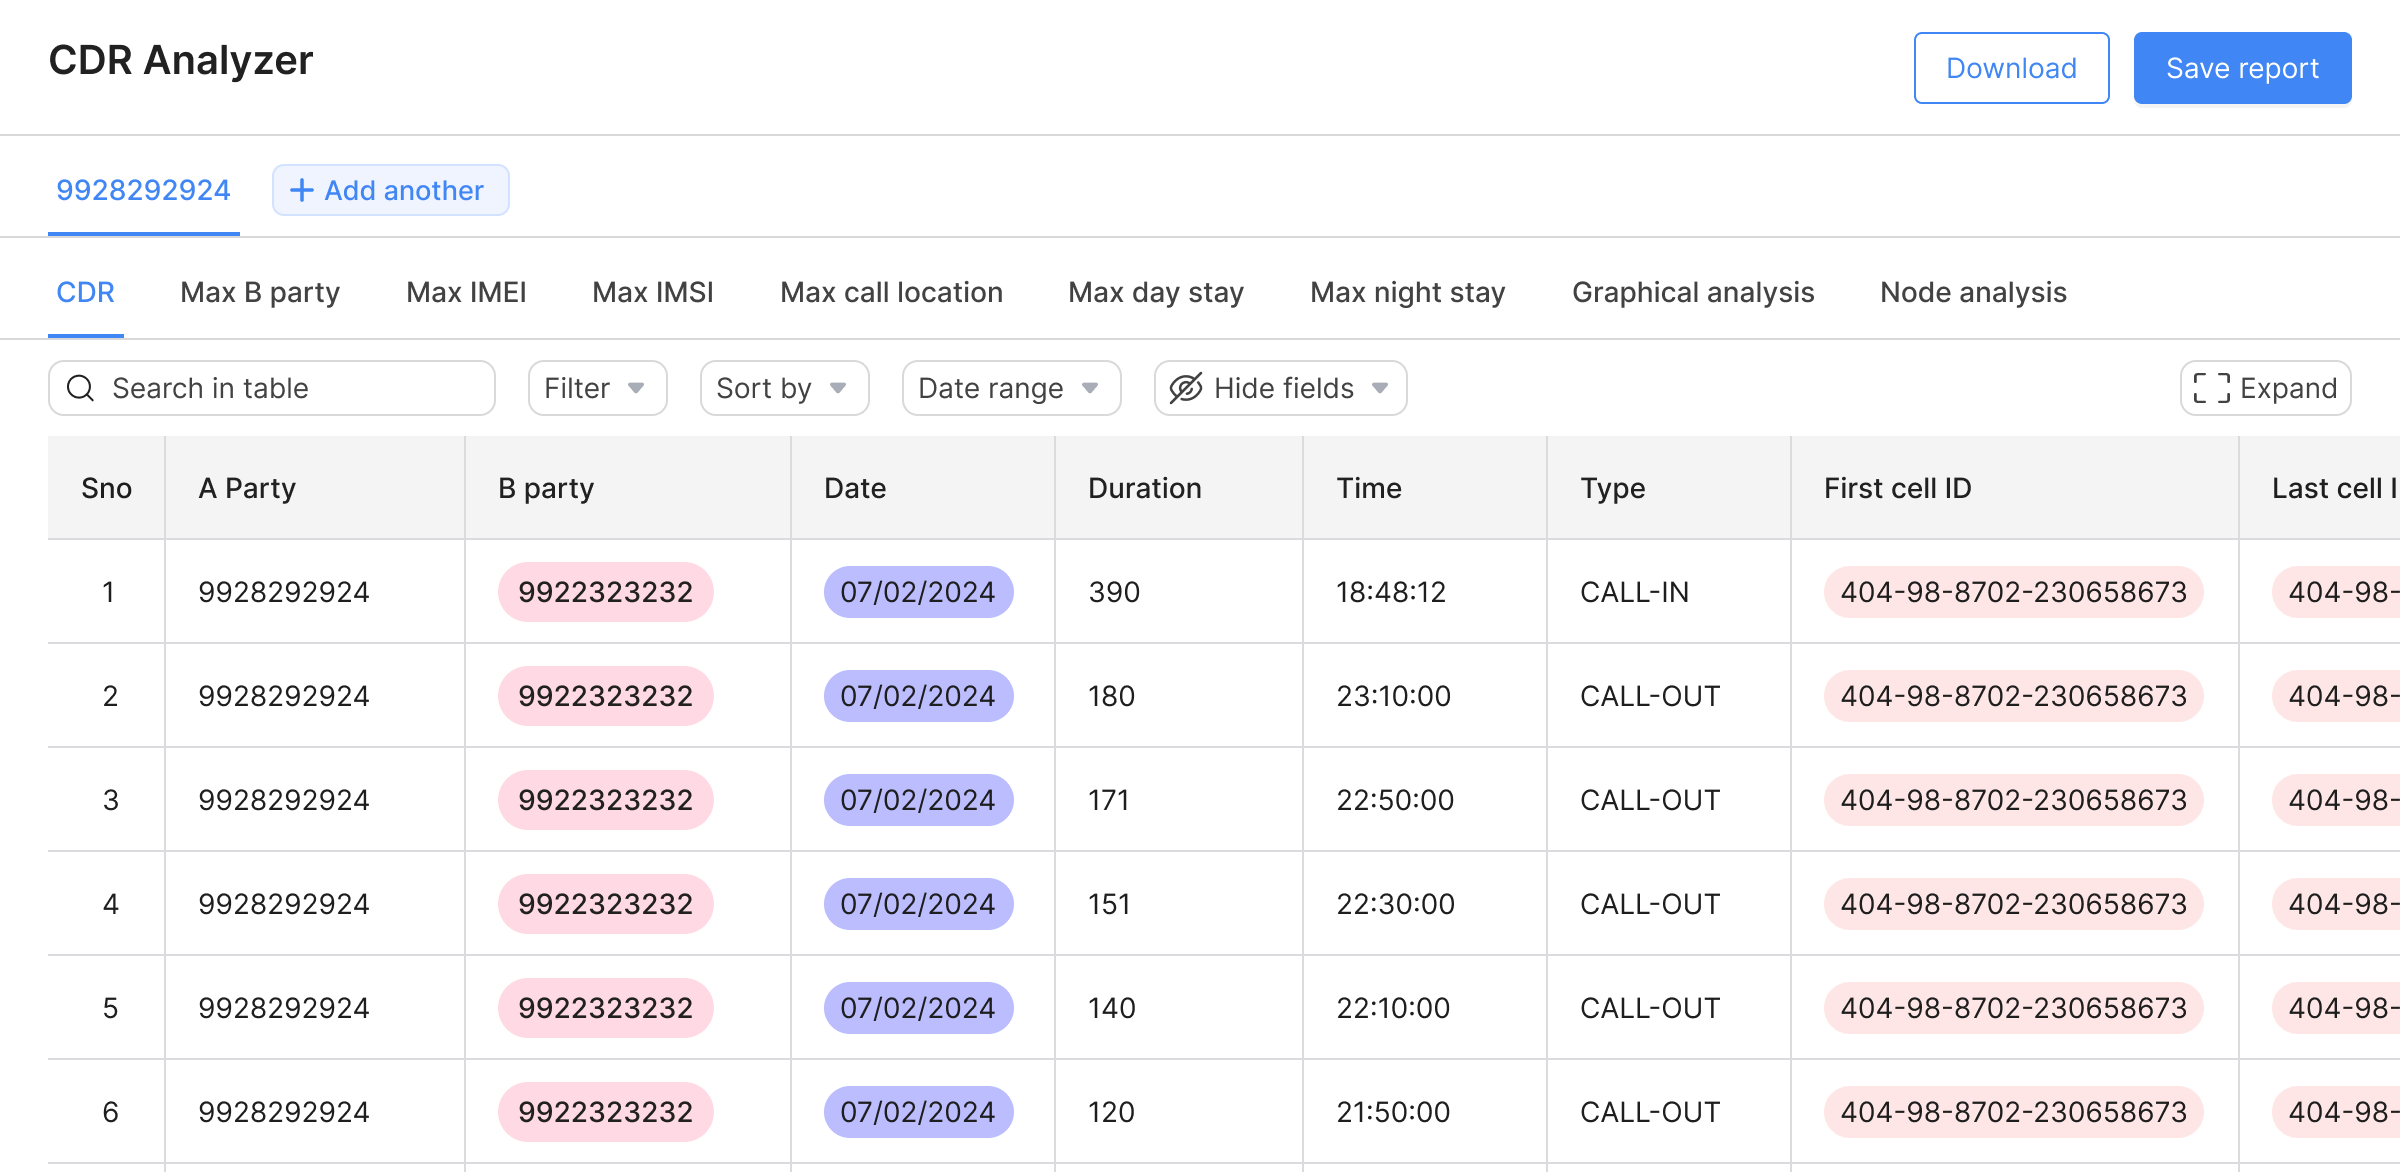Click duration value 140

1112,1008
